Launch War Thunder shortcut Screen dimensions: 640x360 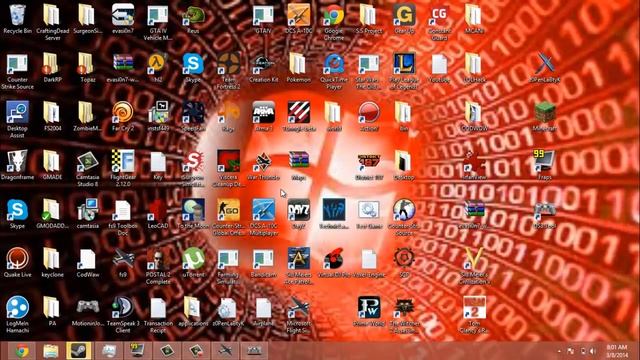[263, 165]
